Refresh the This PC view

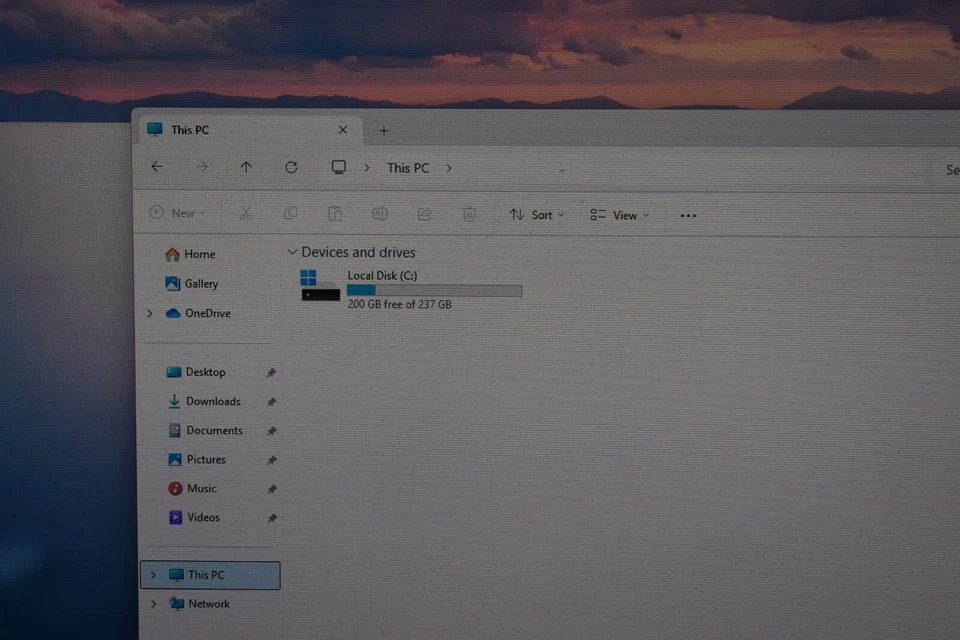[x=291, y=167]
